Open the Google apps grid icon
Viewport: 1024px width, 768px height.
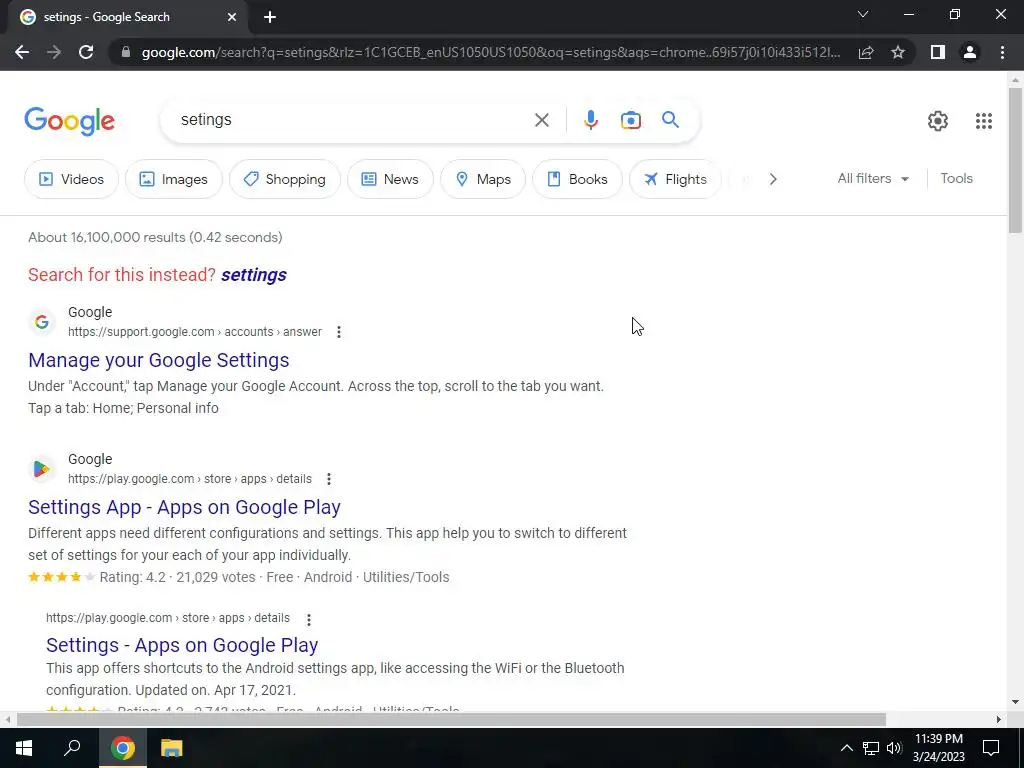coord(984,121)
